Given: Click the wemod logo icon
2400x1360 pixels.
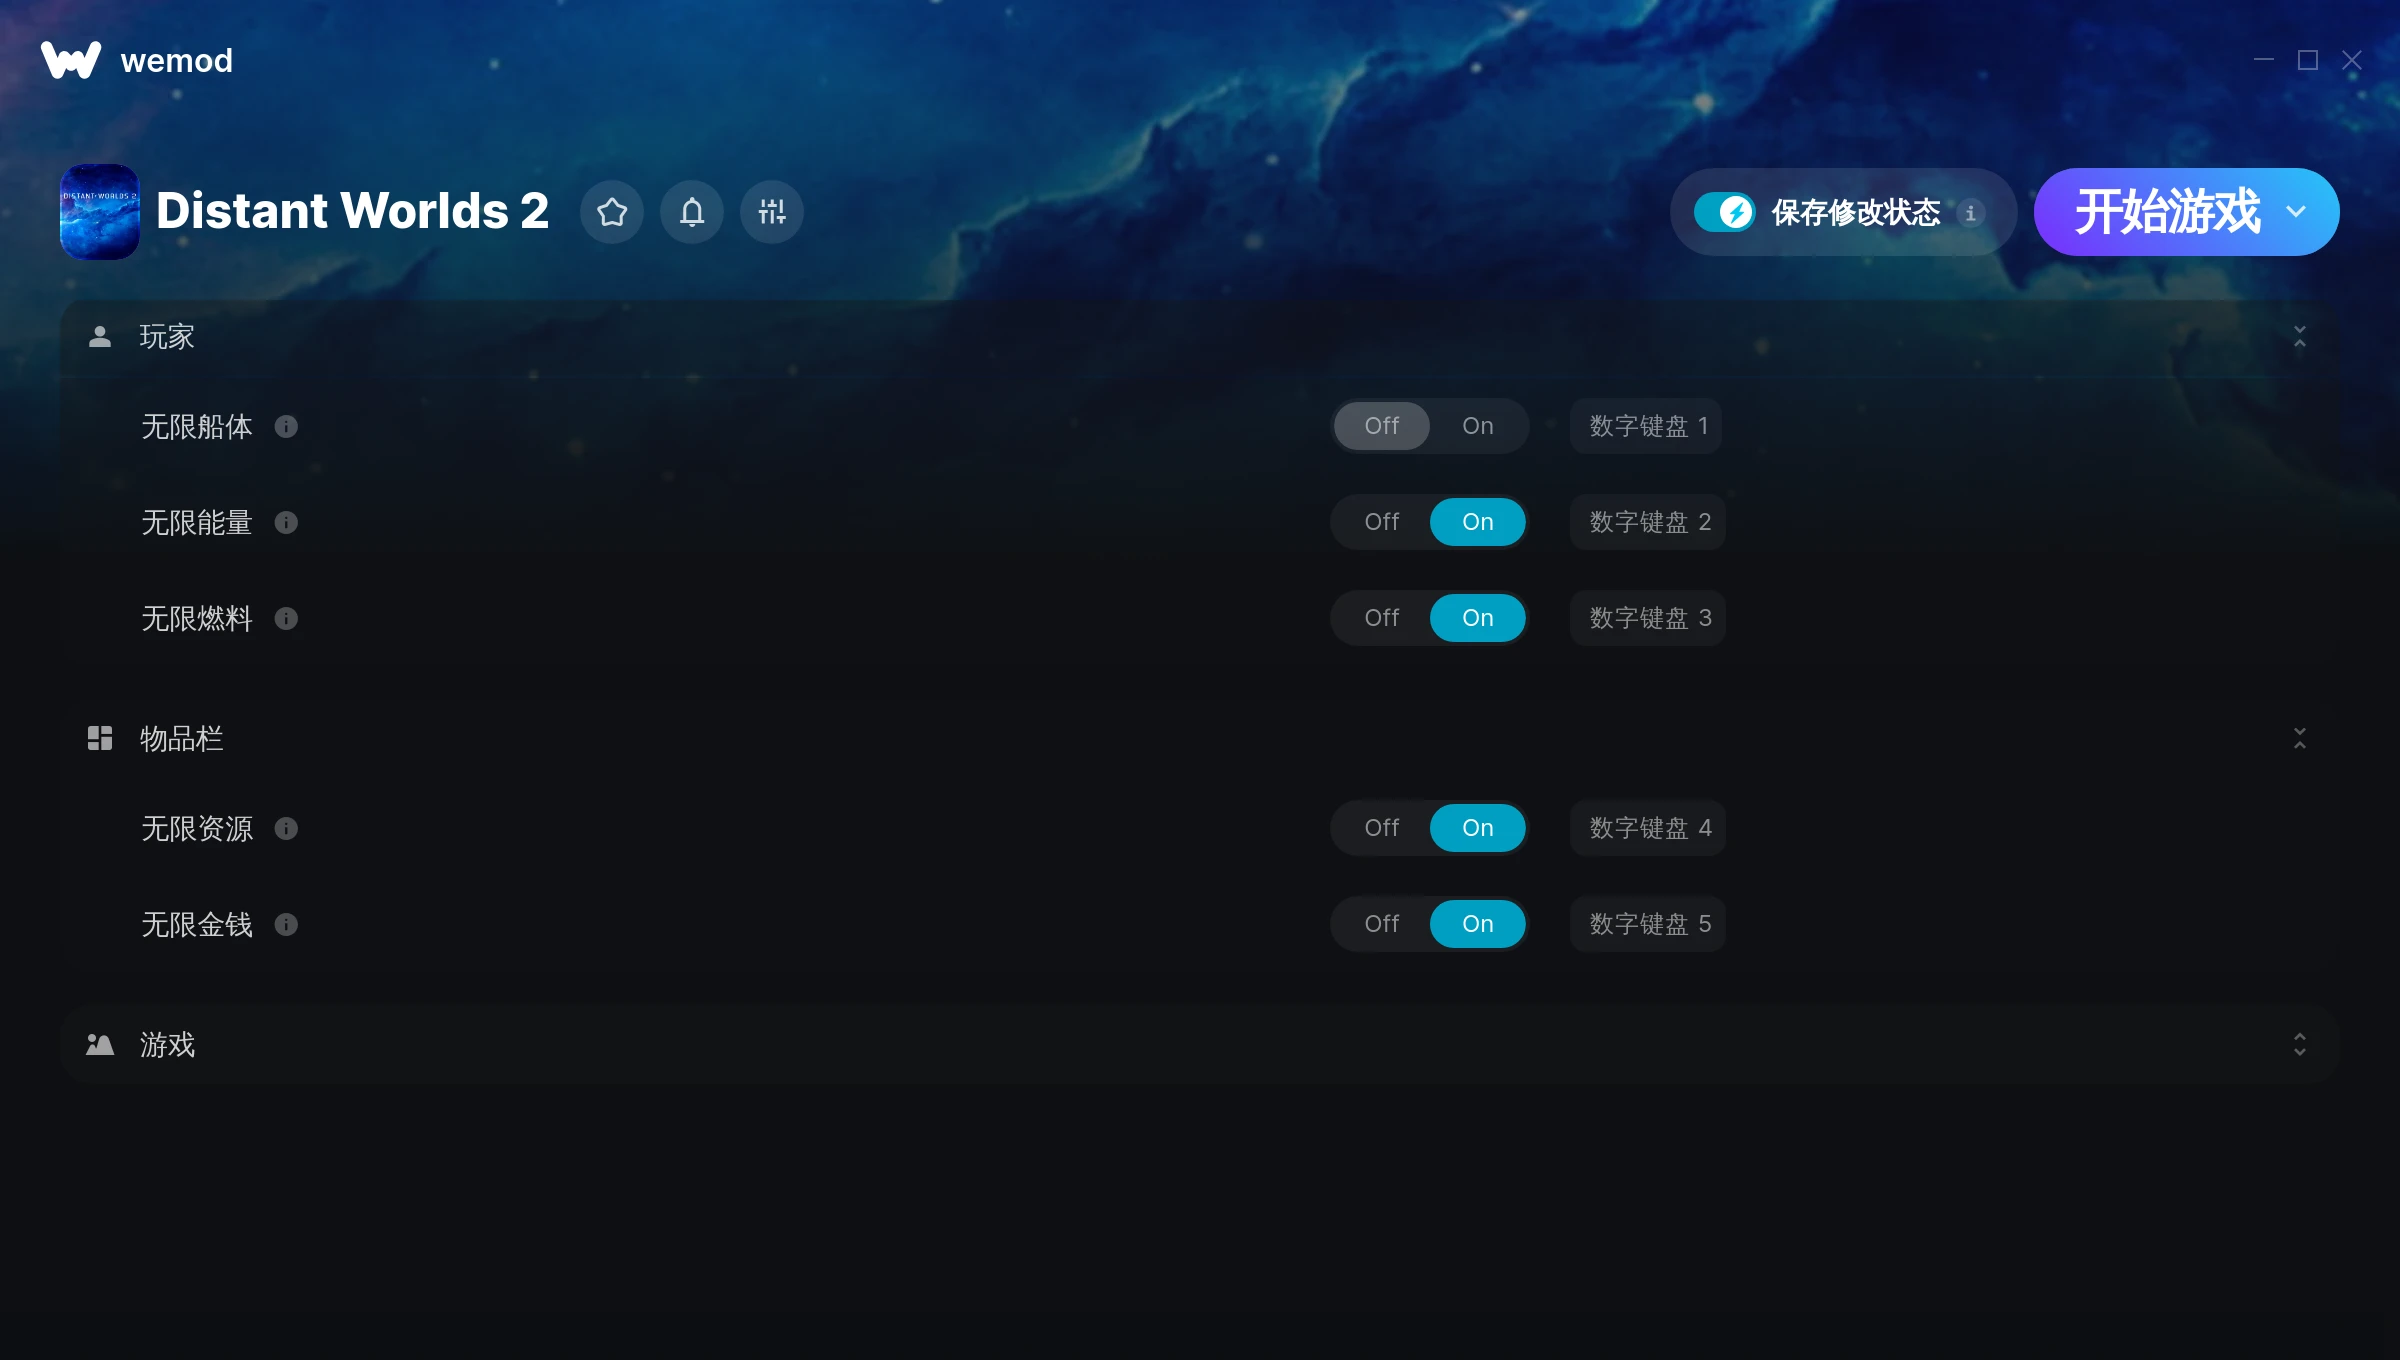Looking at the screenshot, I should click(x=71, y=60).
